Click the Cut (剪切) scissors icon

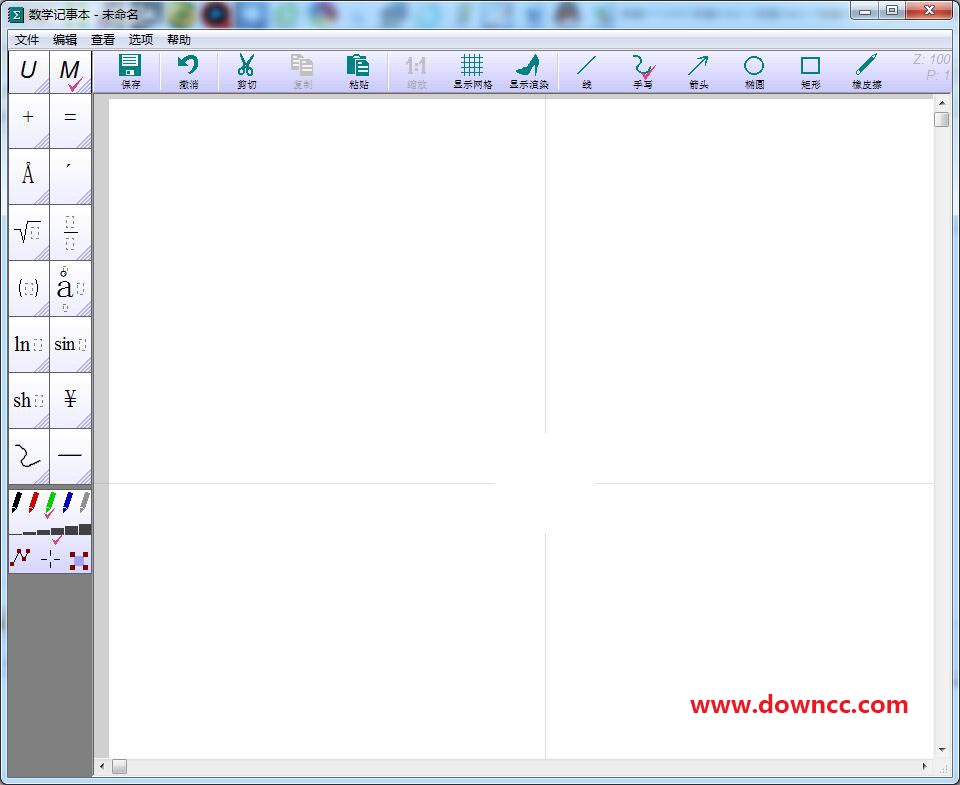(246, 71)
